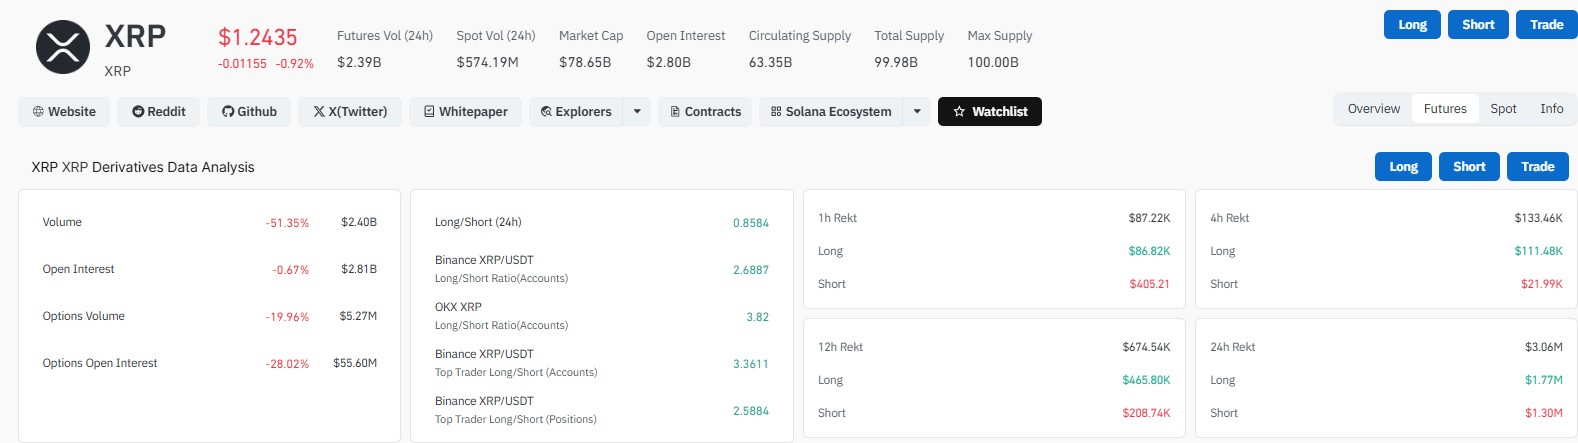This screenshot has height=443, width=1578.
Task: Click the header Short button
Action: (x=1478, y=25)
